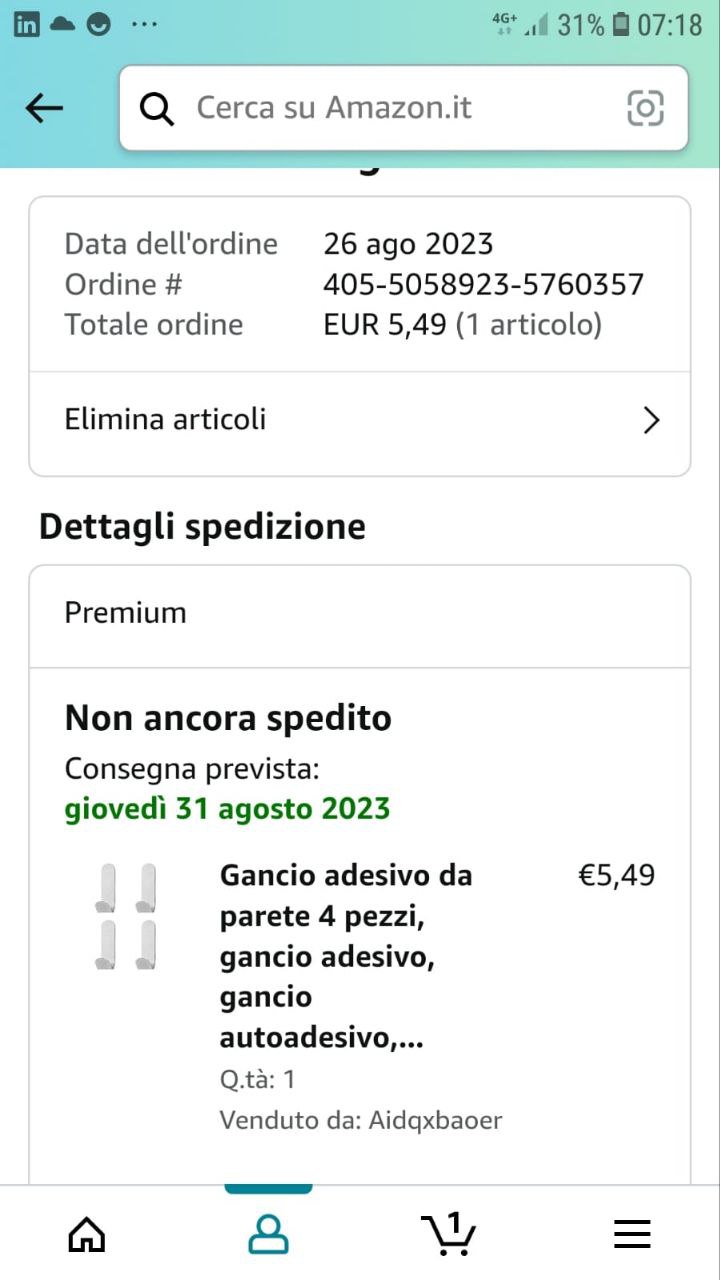
Task: Open the hamburger menu icon
Action: (632, 1233)
